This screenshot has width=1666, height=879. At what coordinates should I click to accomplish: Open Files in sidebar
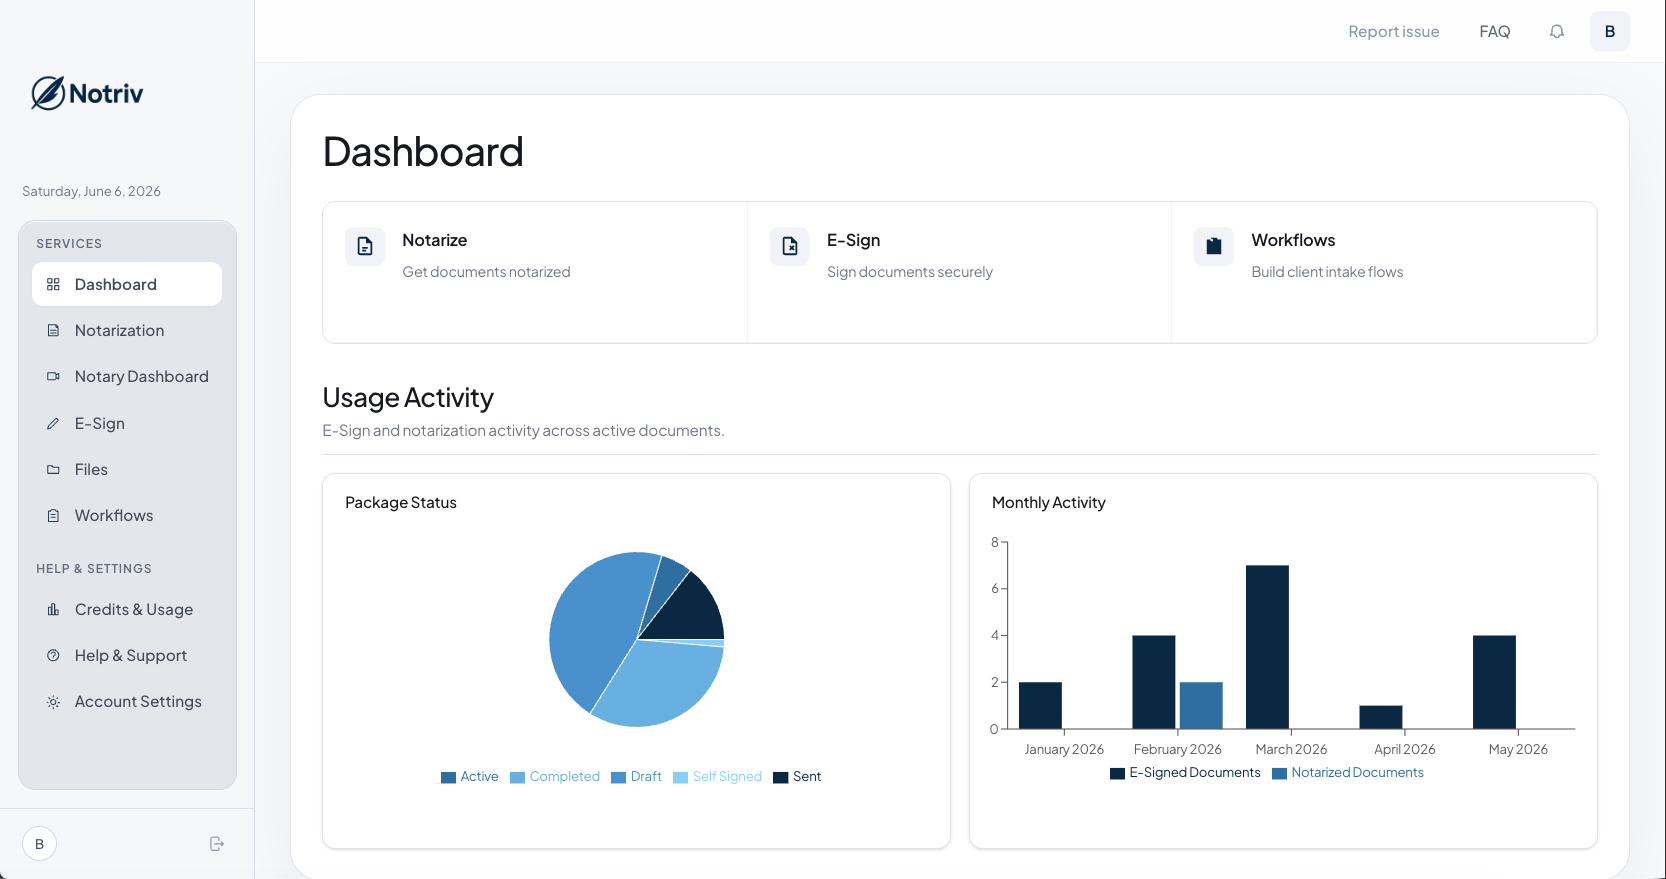127,469
